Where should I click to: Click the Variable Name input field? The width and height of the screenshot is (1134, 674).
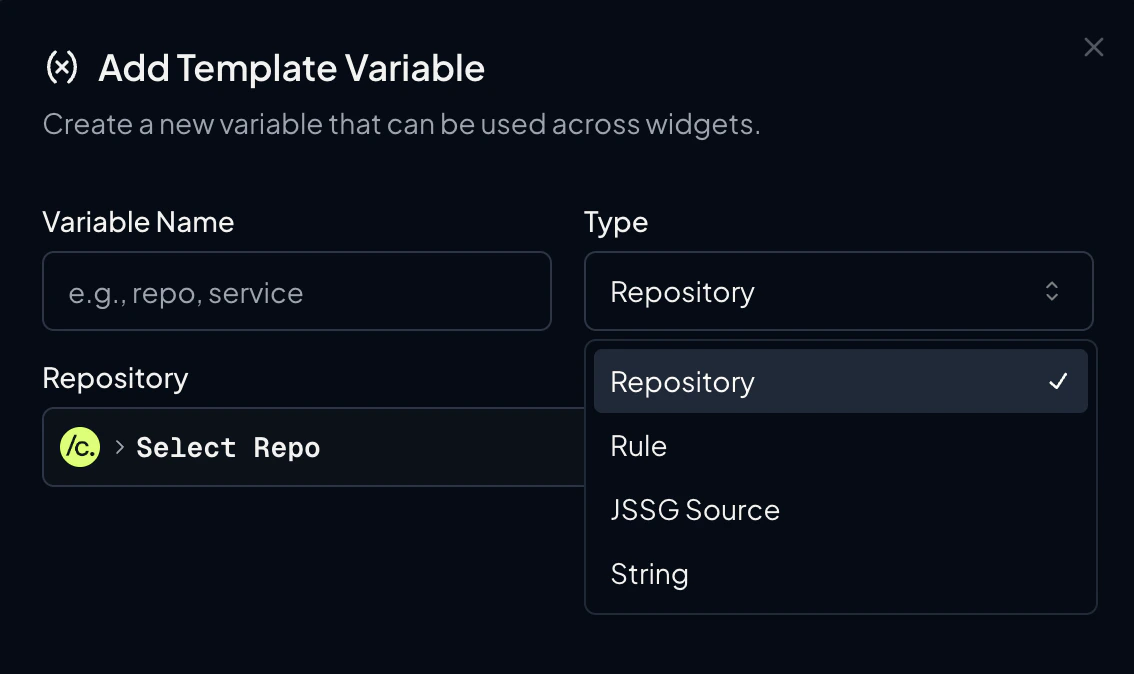tap(296, 291)
